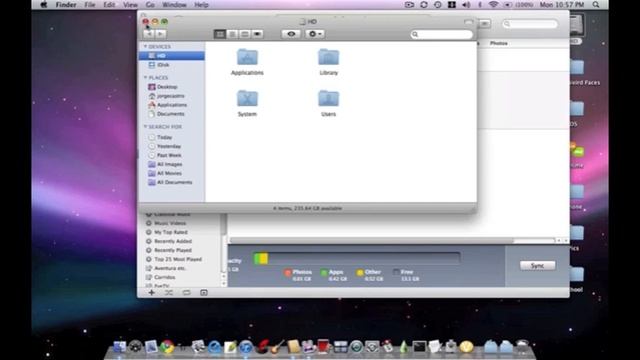Click the Photos capacity color legend
640x360 pixels.
coord(287,273)
